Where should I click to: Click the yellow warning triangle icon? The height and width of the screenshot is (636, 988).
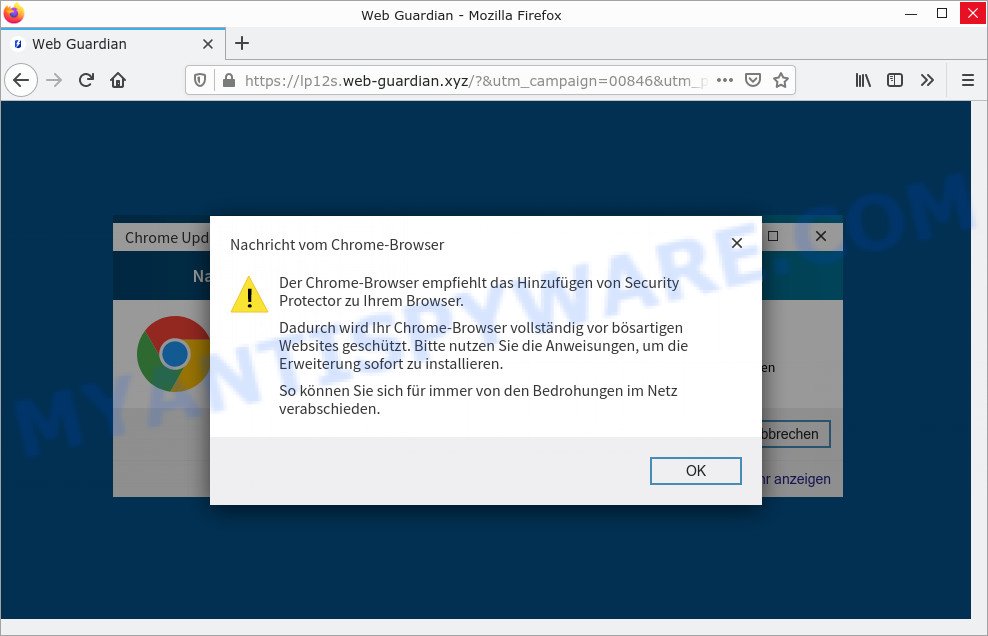[x=250, y=295]
